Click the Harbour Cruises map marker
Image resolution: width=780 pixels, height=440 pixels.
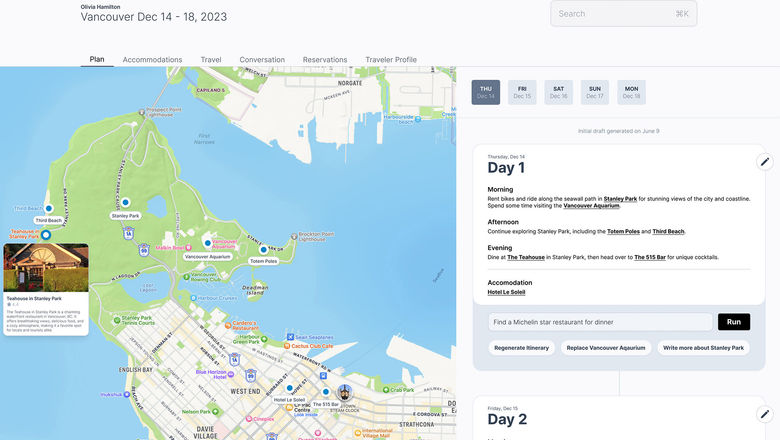pos(194,298)
